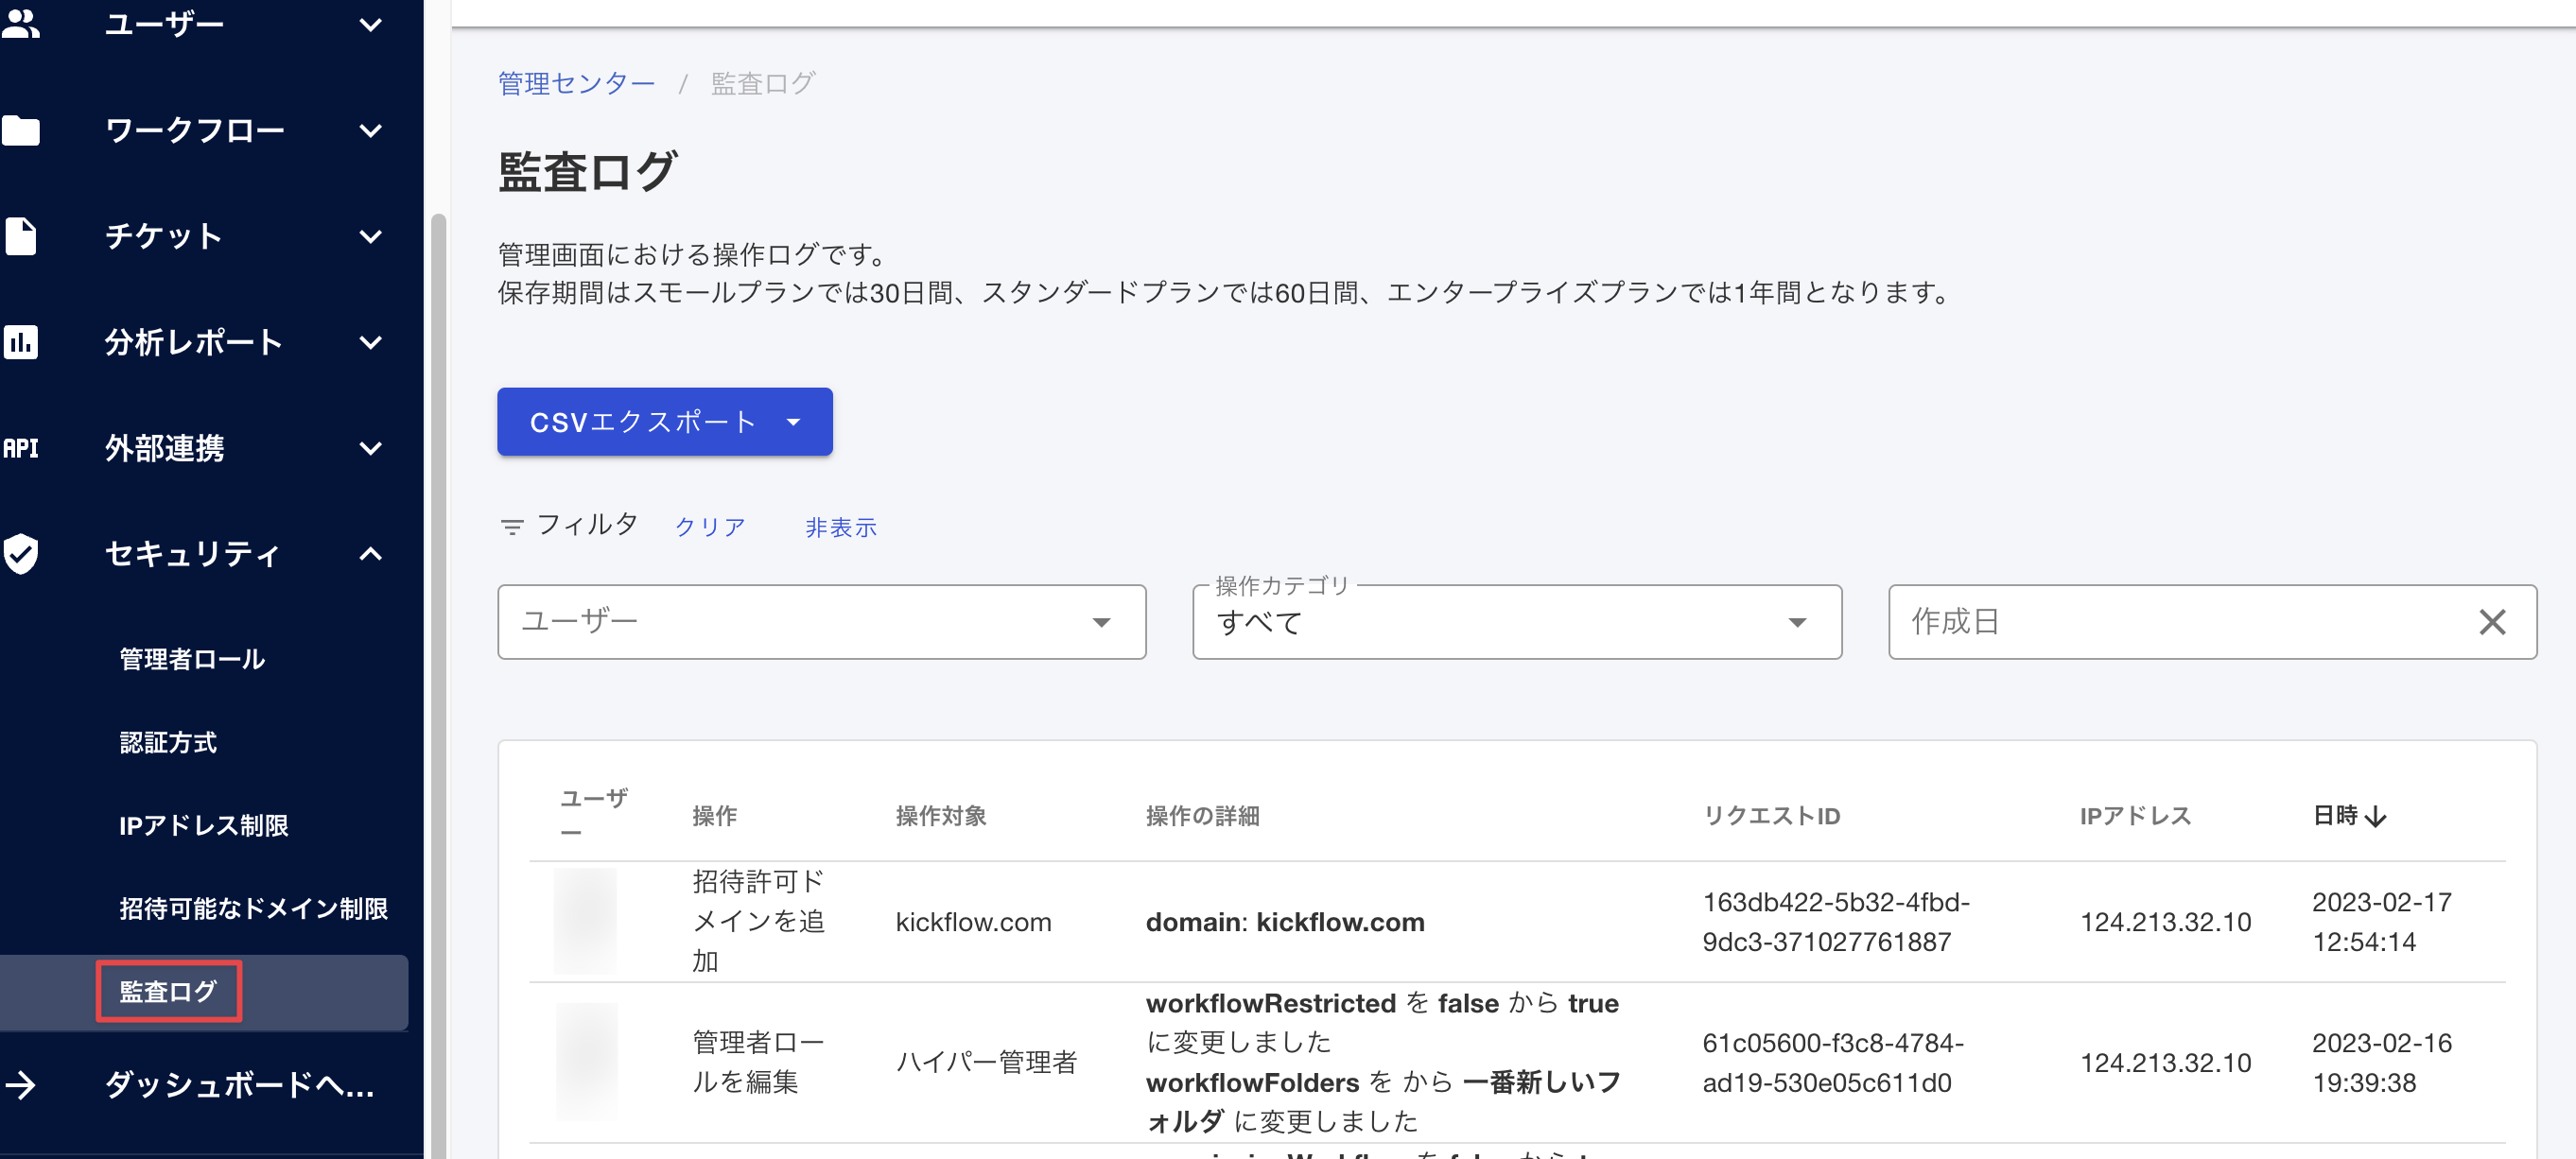Screen dimensions: 2576x1159
Task: Expand the ユーザー sidebar menu chevron
Action: pyautogui.click(x=370, y=24)
